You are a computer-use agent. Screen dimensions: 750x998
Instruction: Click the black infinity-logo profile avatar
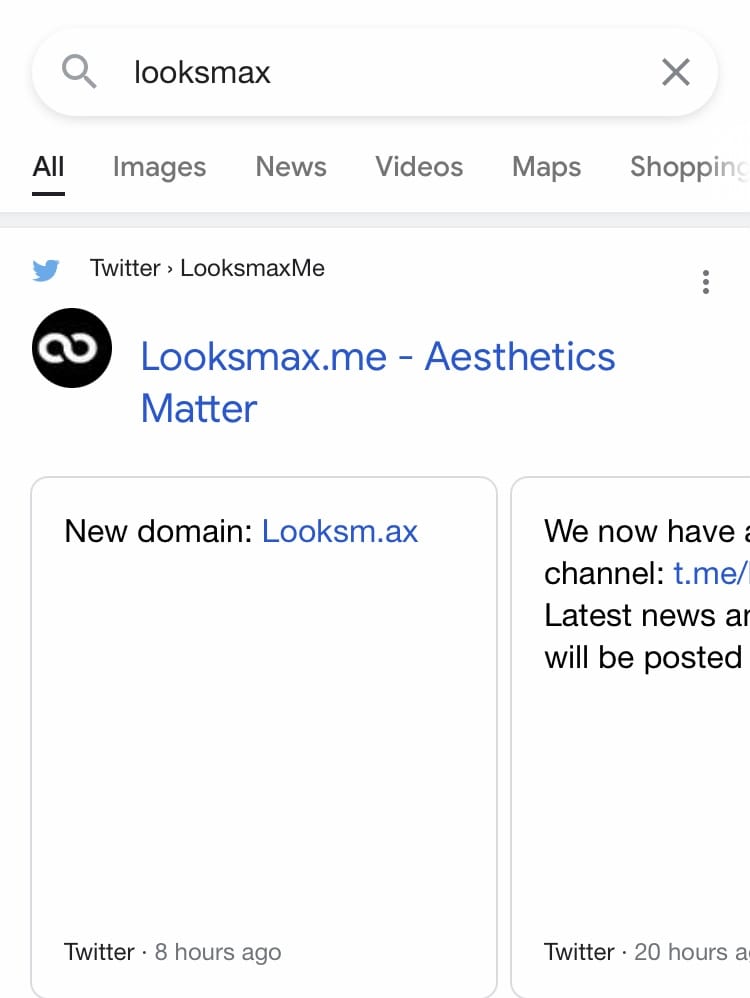click(x=72, y=348)
